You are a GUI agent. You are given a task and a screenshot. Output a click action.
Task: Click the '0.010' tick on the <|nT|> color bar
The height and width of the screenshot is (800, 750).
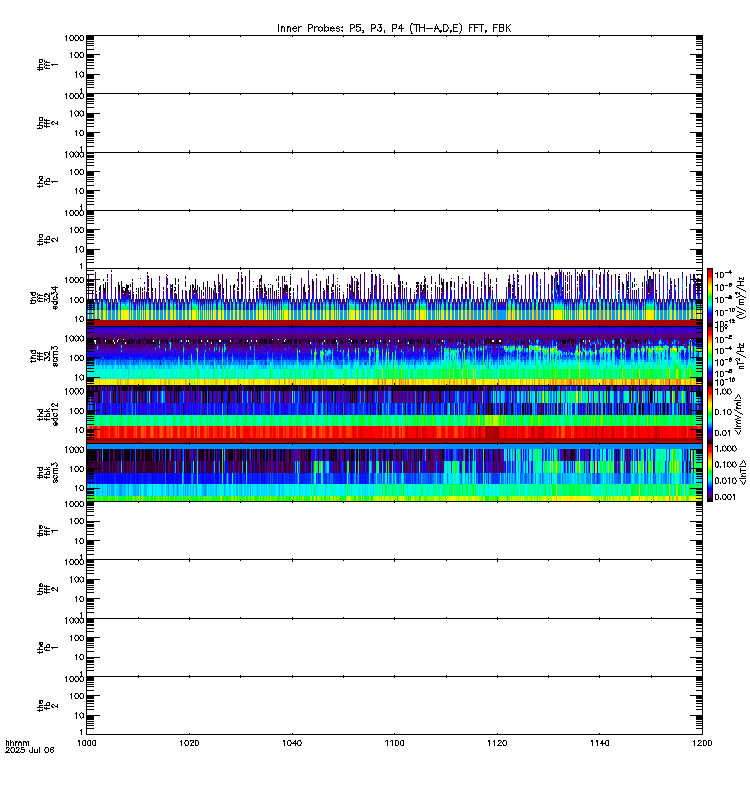[726, 481]
